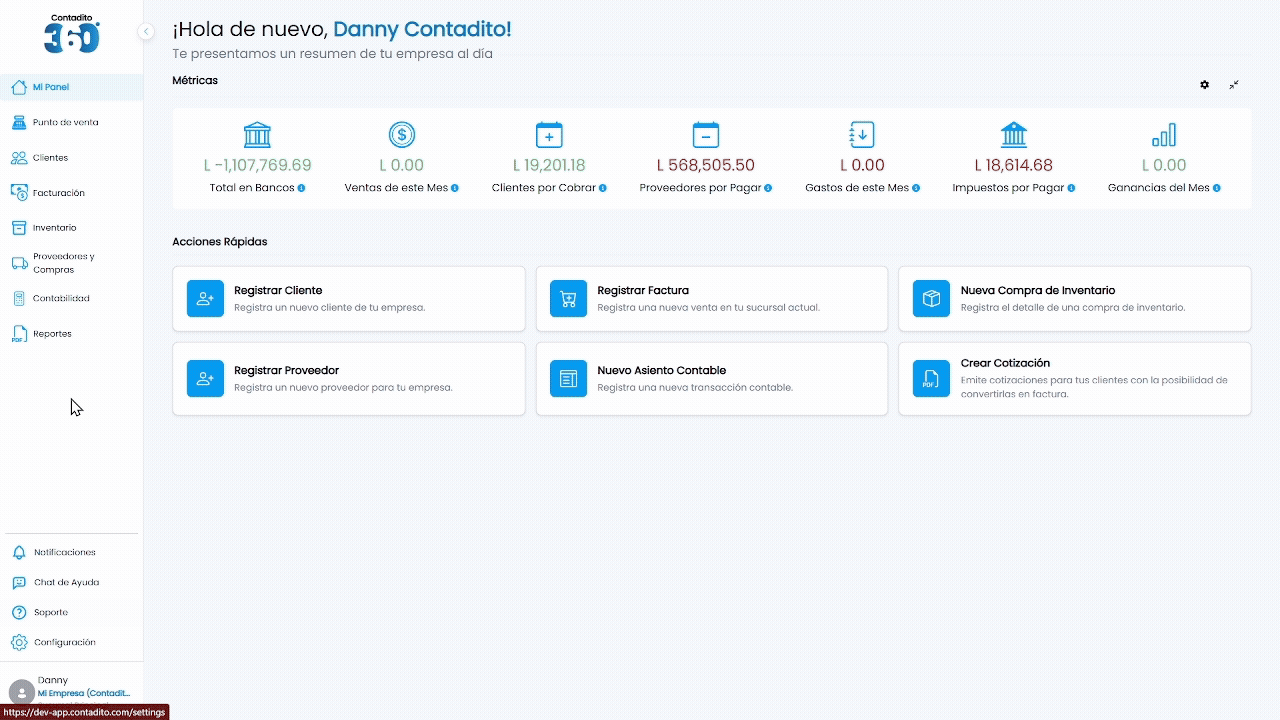Viewport: 1280px width, 720px height.
Task: Collapse the Métricas panel arrows icon
Action: 1234,85
